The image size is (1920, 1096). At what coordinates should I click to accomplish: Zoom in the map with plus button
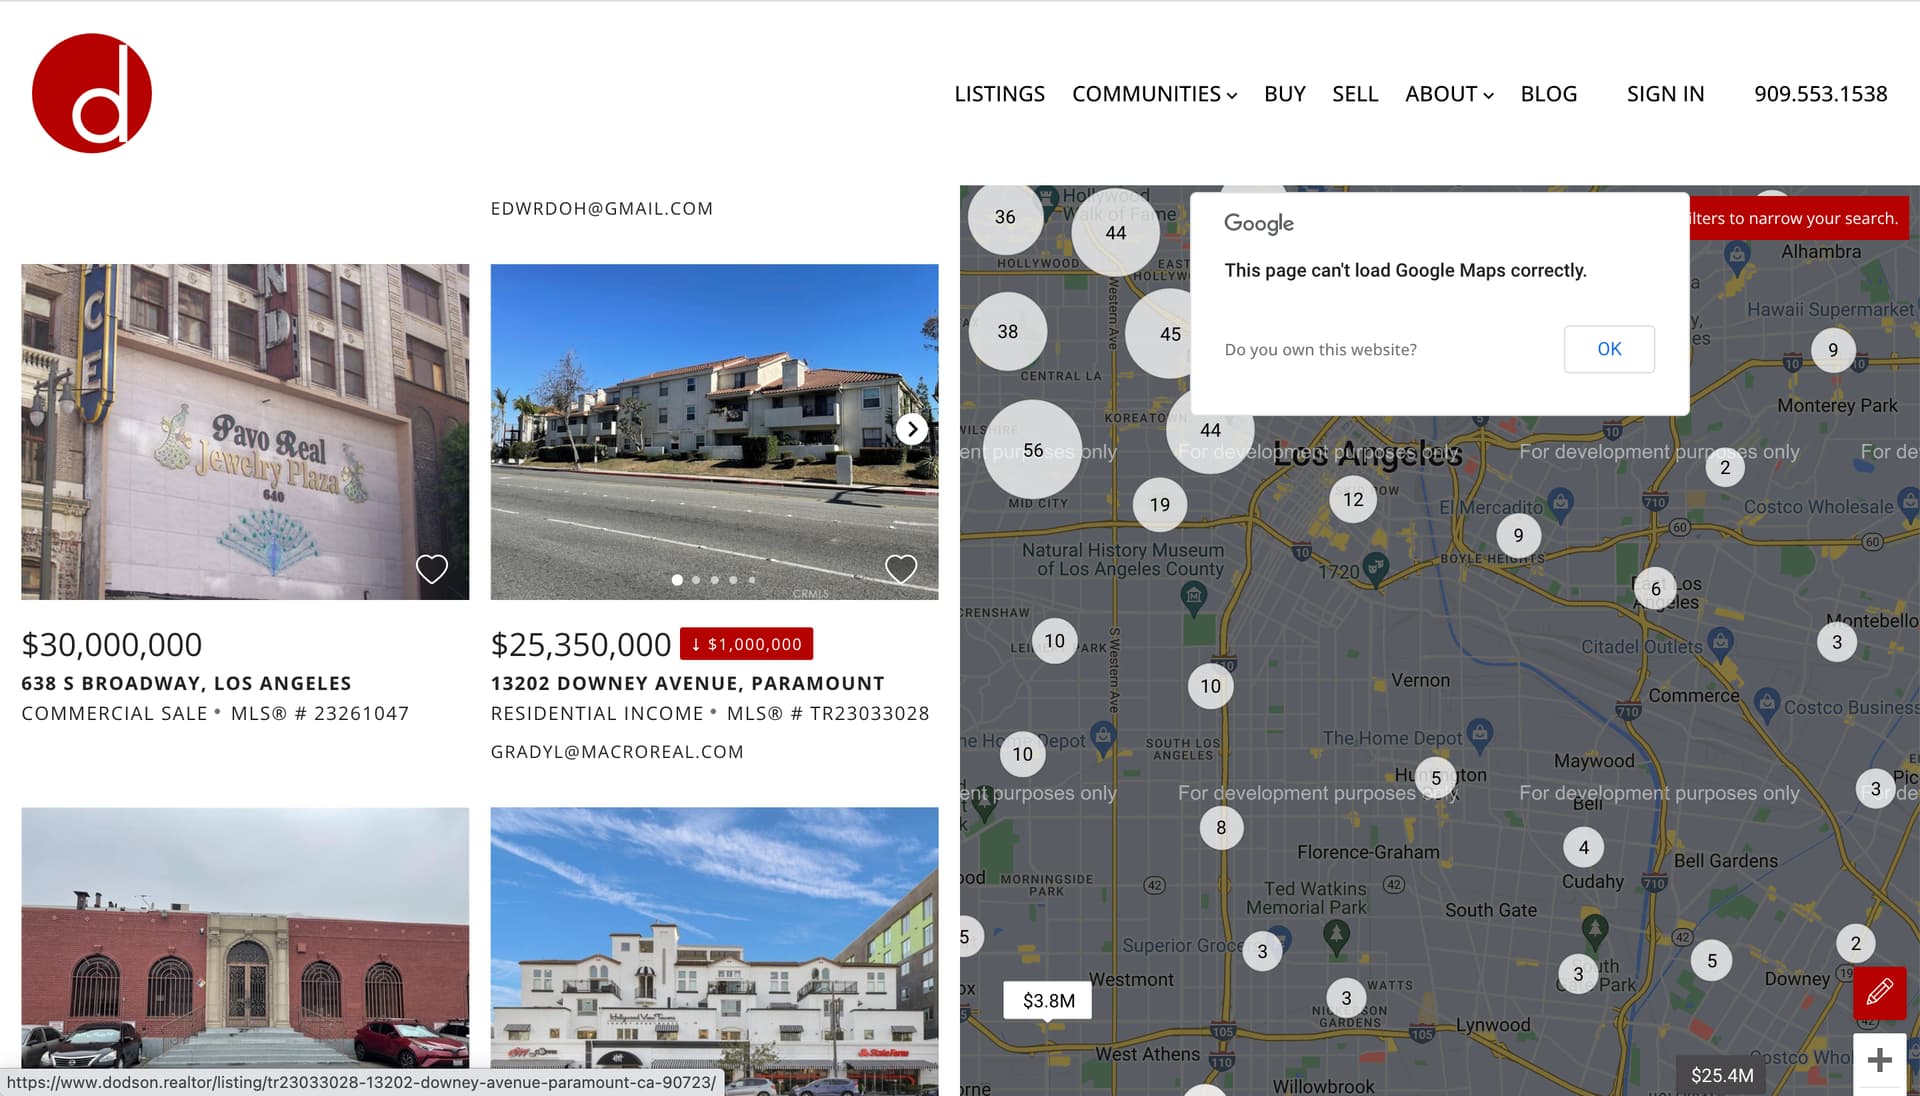tap(1879, 1060)
